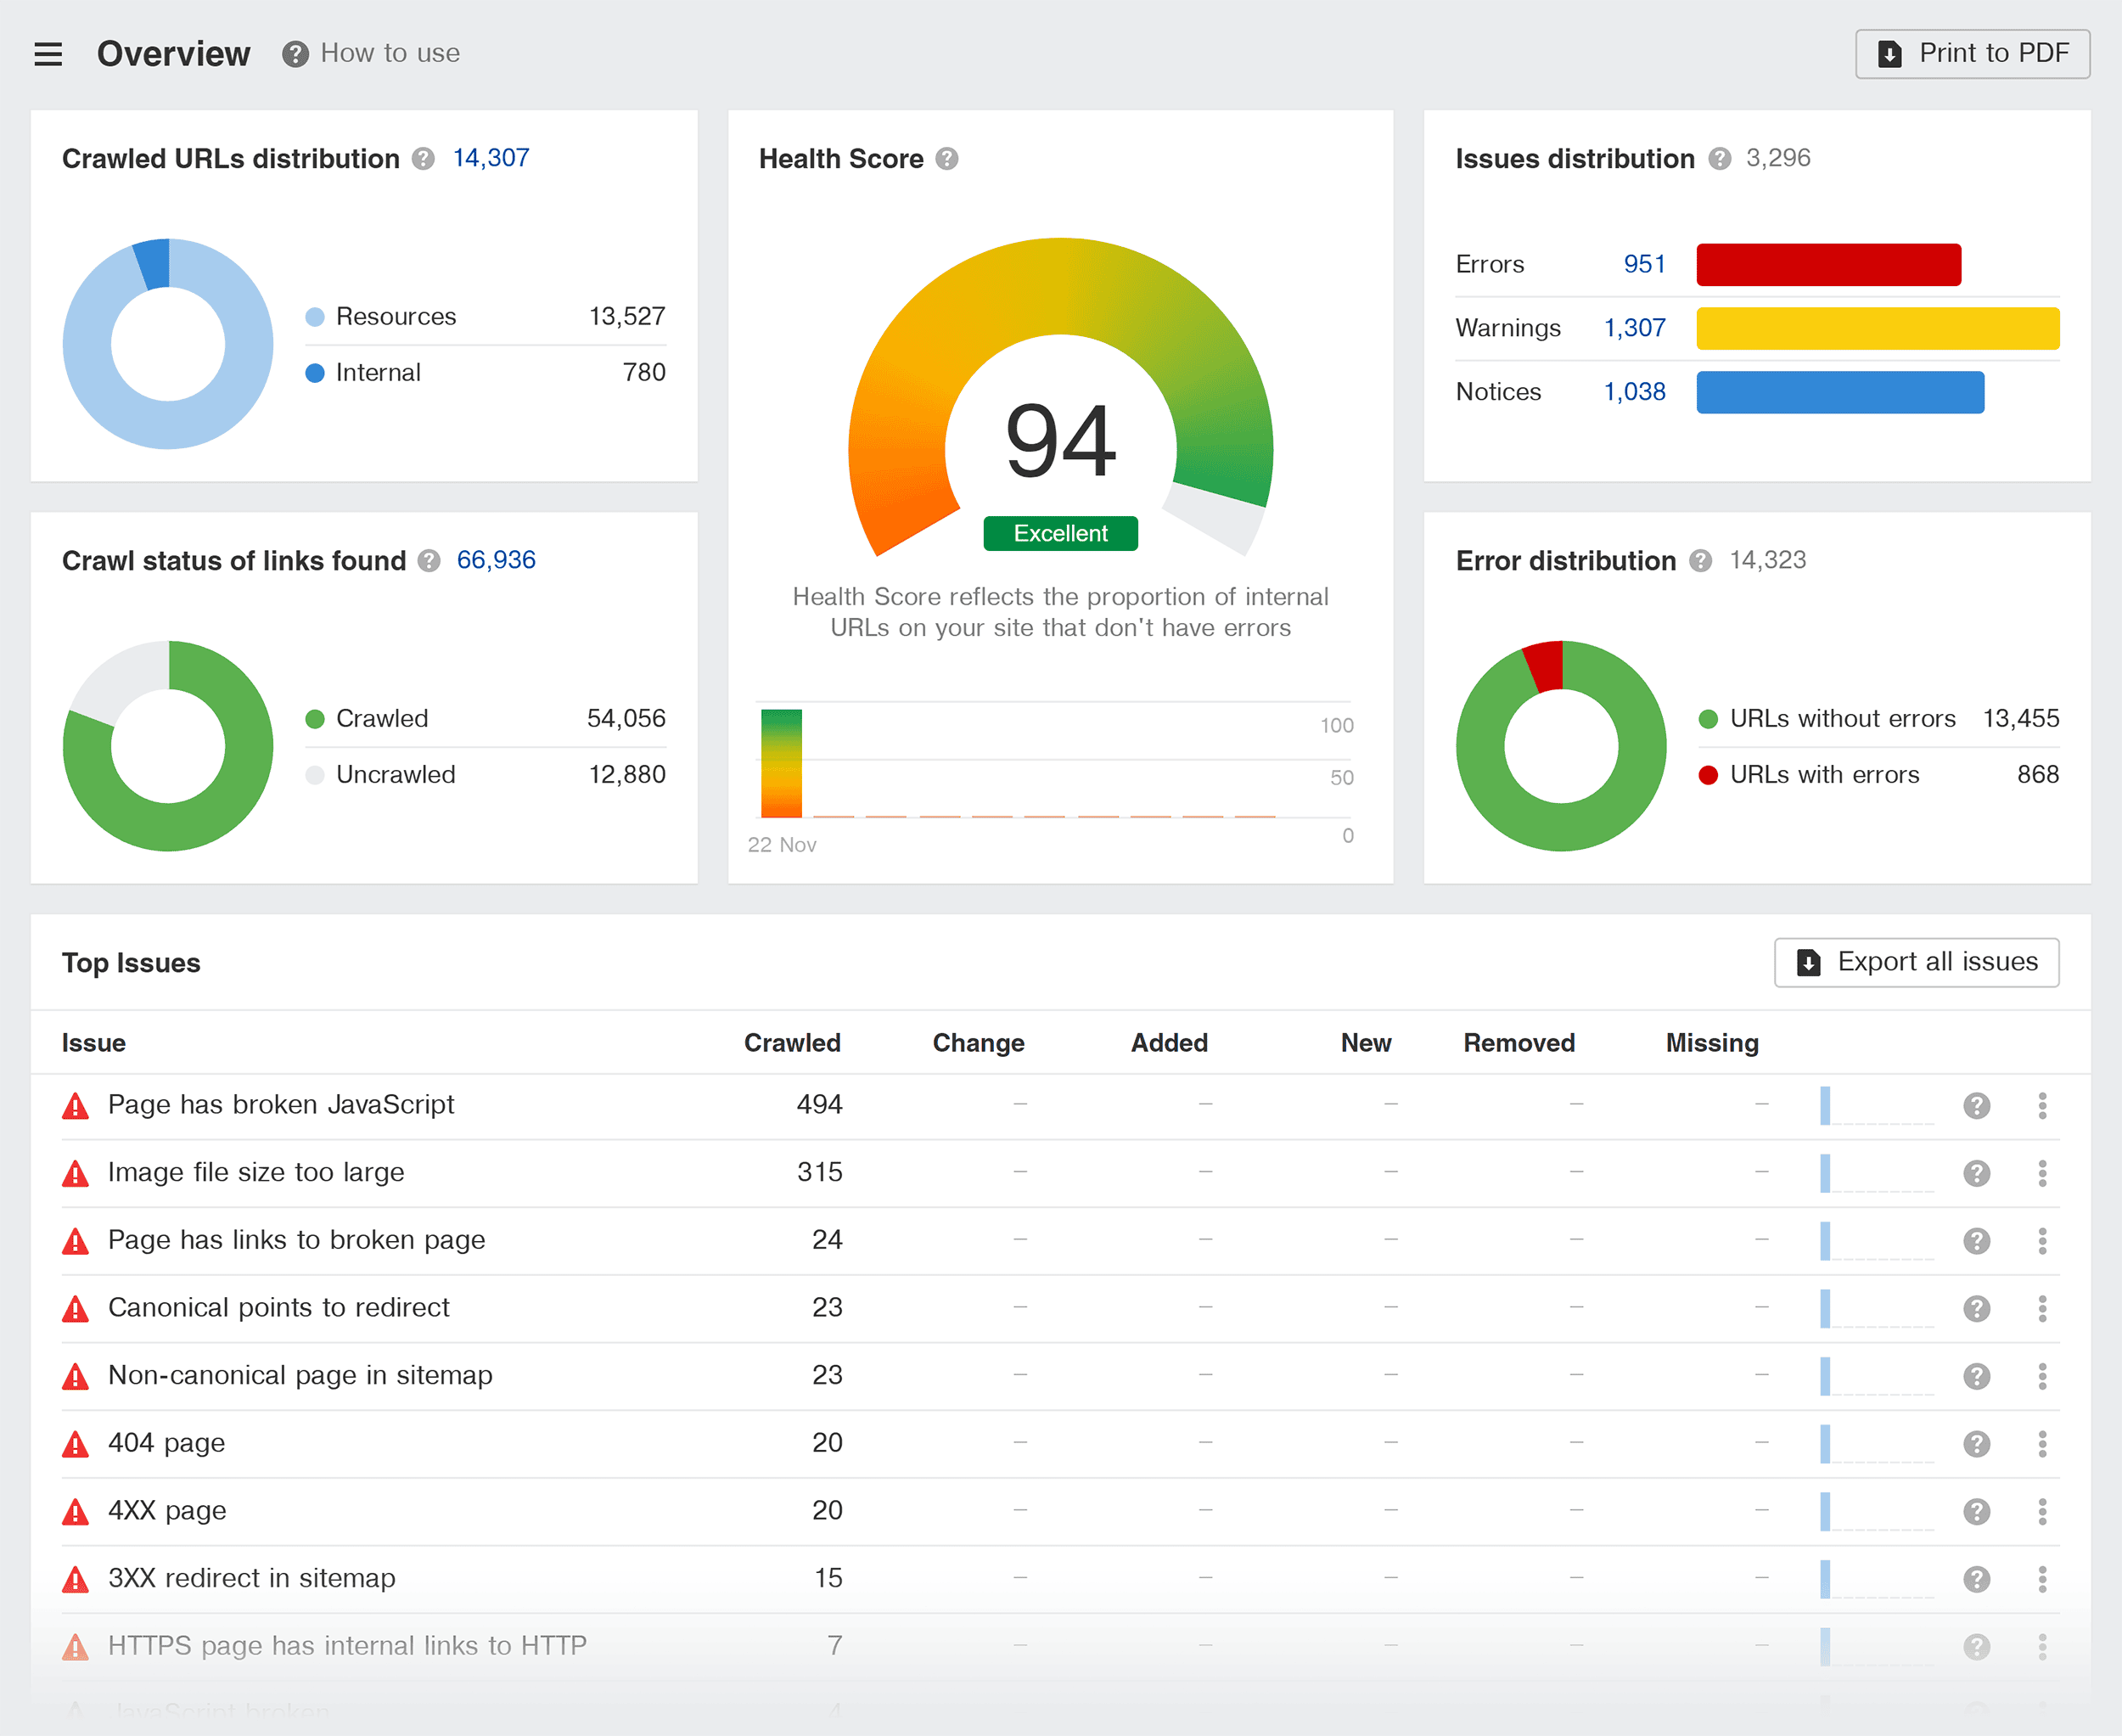
Task: Click the question-mark icon for the 404 page issue
Action: 1977,1443
